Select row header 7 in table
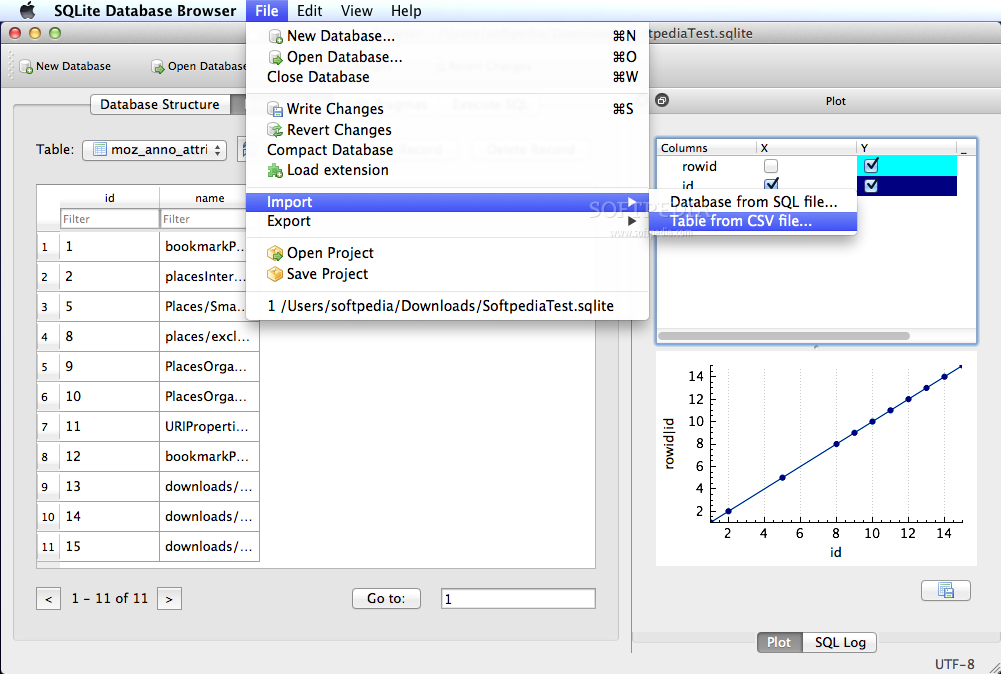Image resolution: width=1001 pixels, height=674 pixels. (48, 426)
